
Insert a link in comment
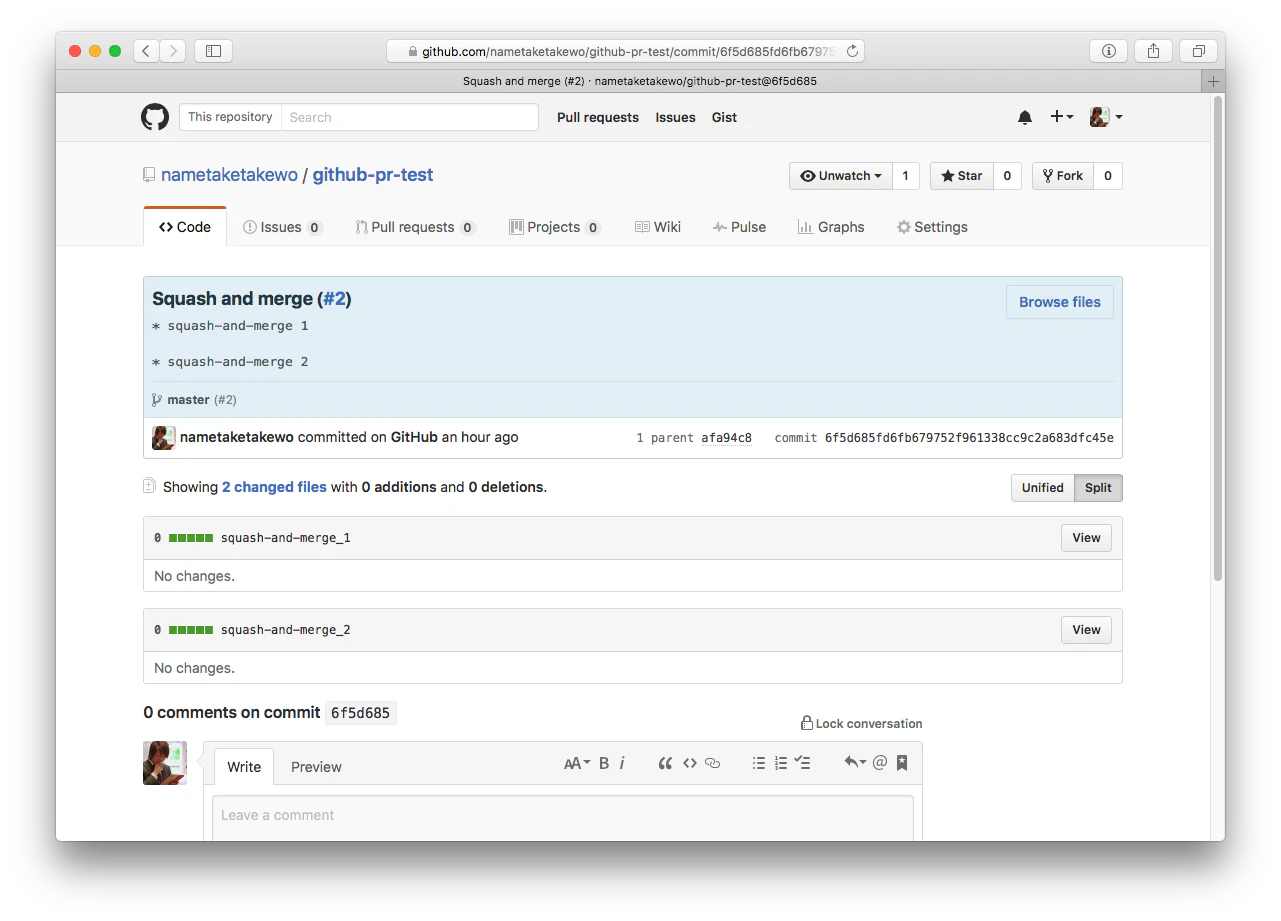(x=713, y=763)
